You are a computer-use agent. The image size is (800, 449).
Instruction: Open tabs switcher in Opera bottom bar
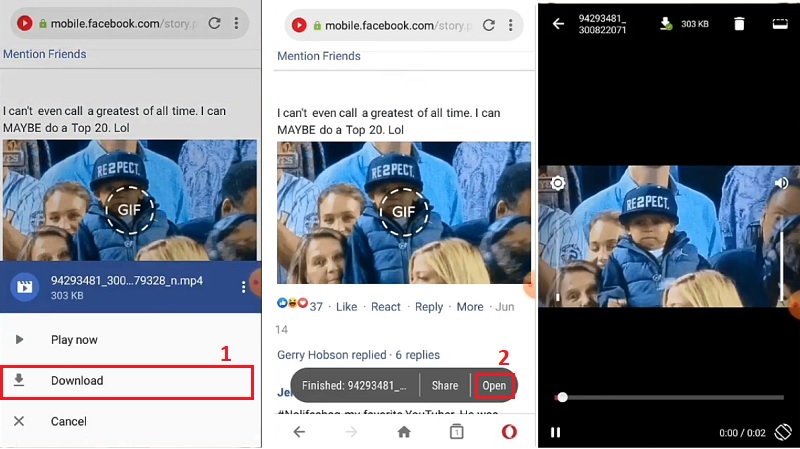(x=457, y=432)
